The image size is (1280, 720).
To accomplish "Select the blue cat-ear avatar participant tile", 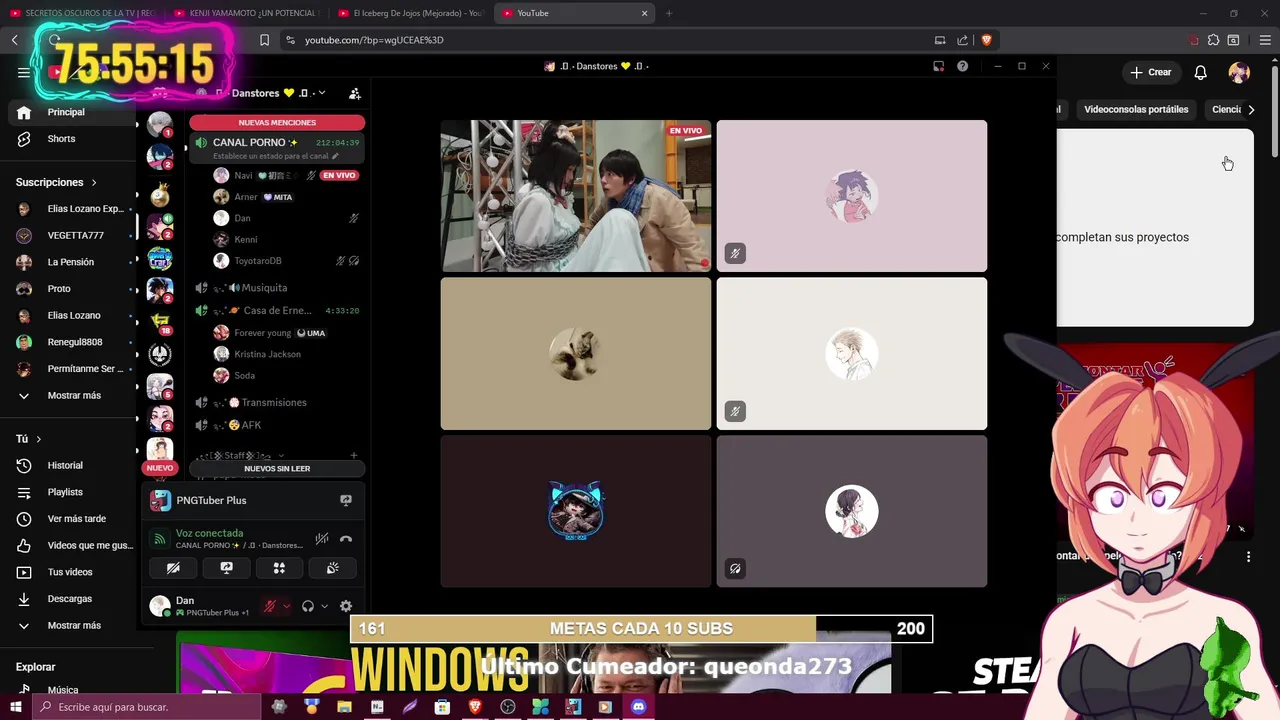I will click(576, 511).
